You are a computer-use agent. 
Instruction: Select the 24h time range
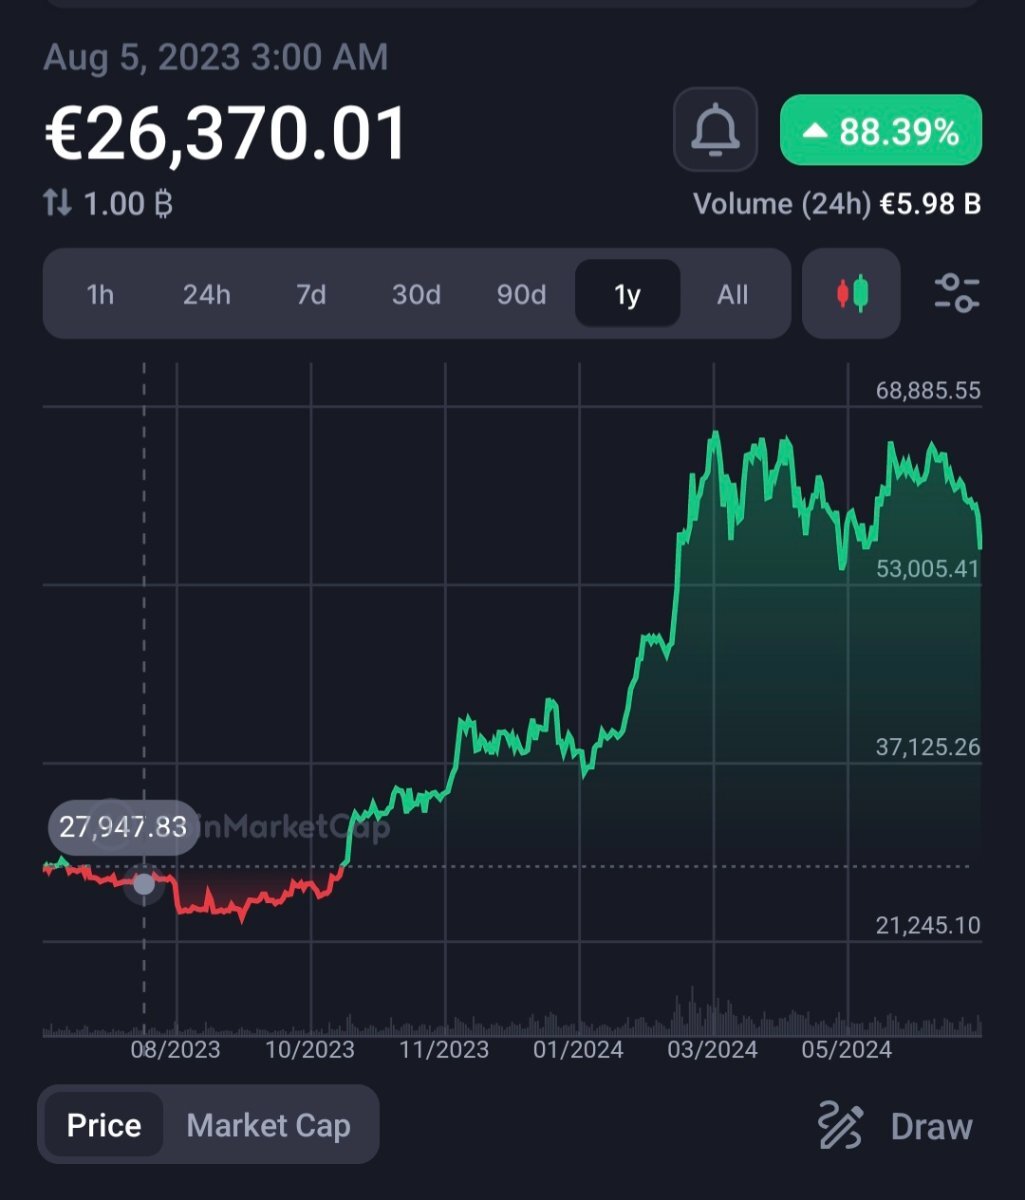click(206, 295)
